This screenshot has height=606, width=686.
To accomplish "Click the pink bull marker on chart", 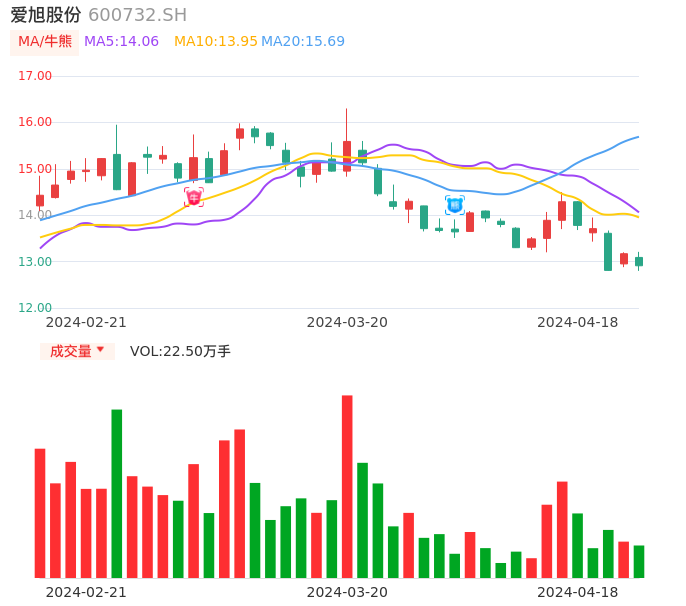I will coord(193,197).
